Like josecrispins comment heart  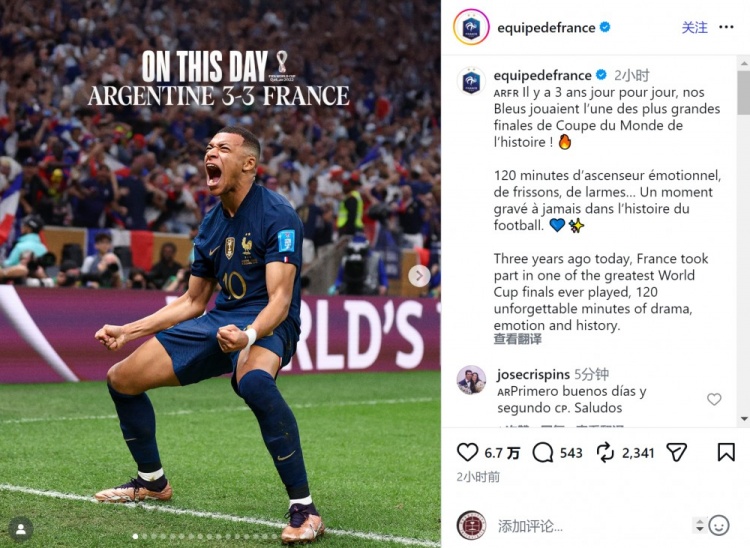tap(714, 399)
